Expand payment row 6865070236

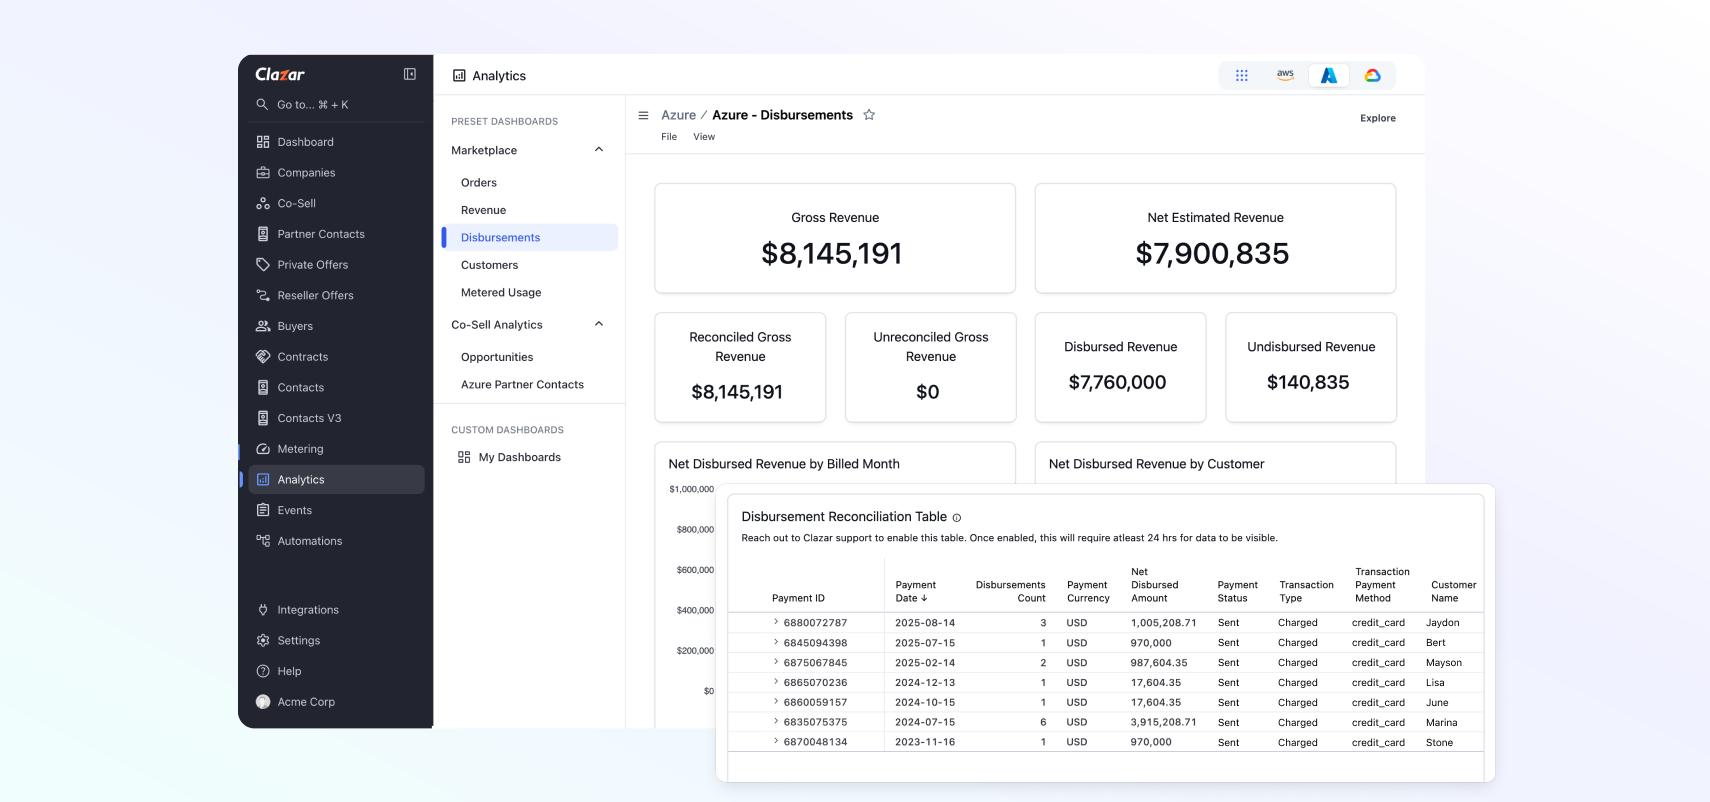tap(775, 682)
